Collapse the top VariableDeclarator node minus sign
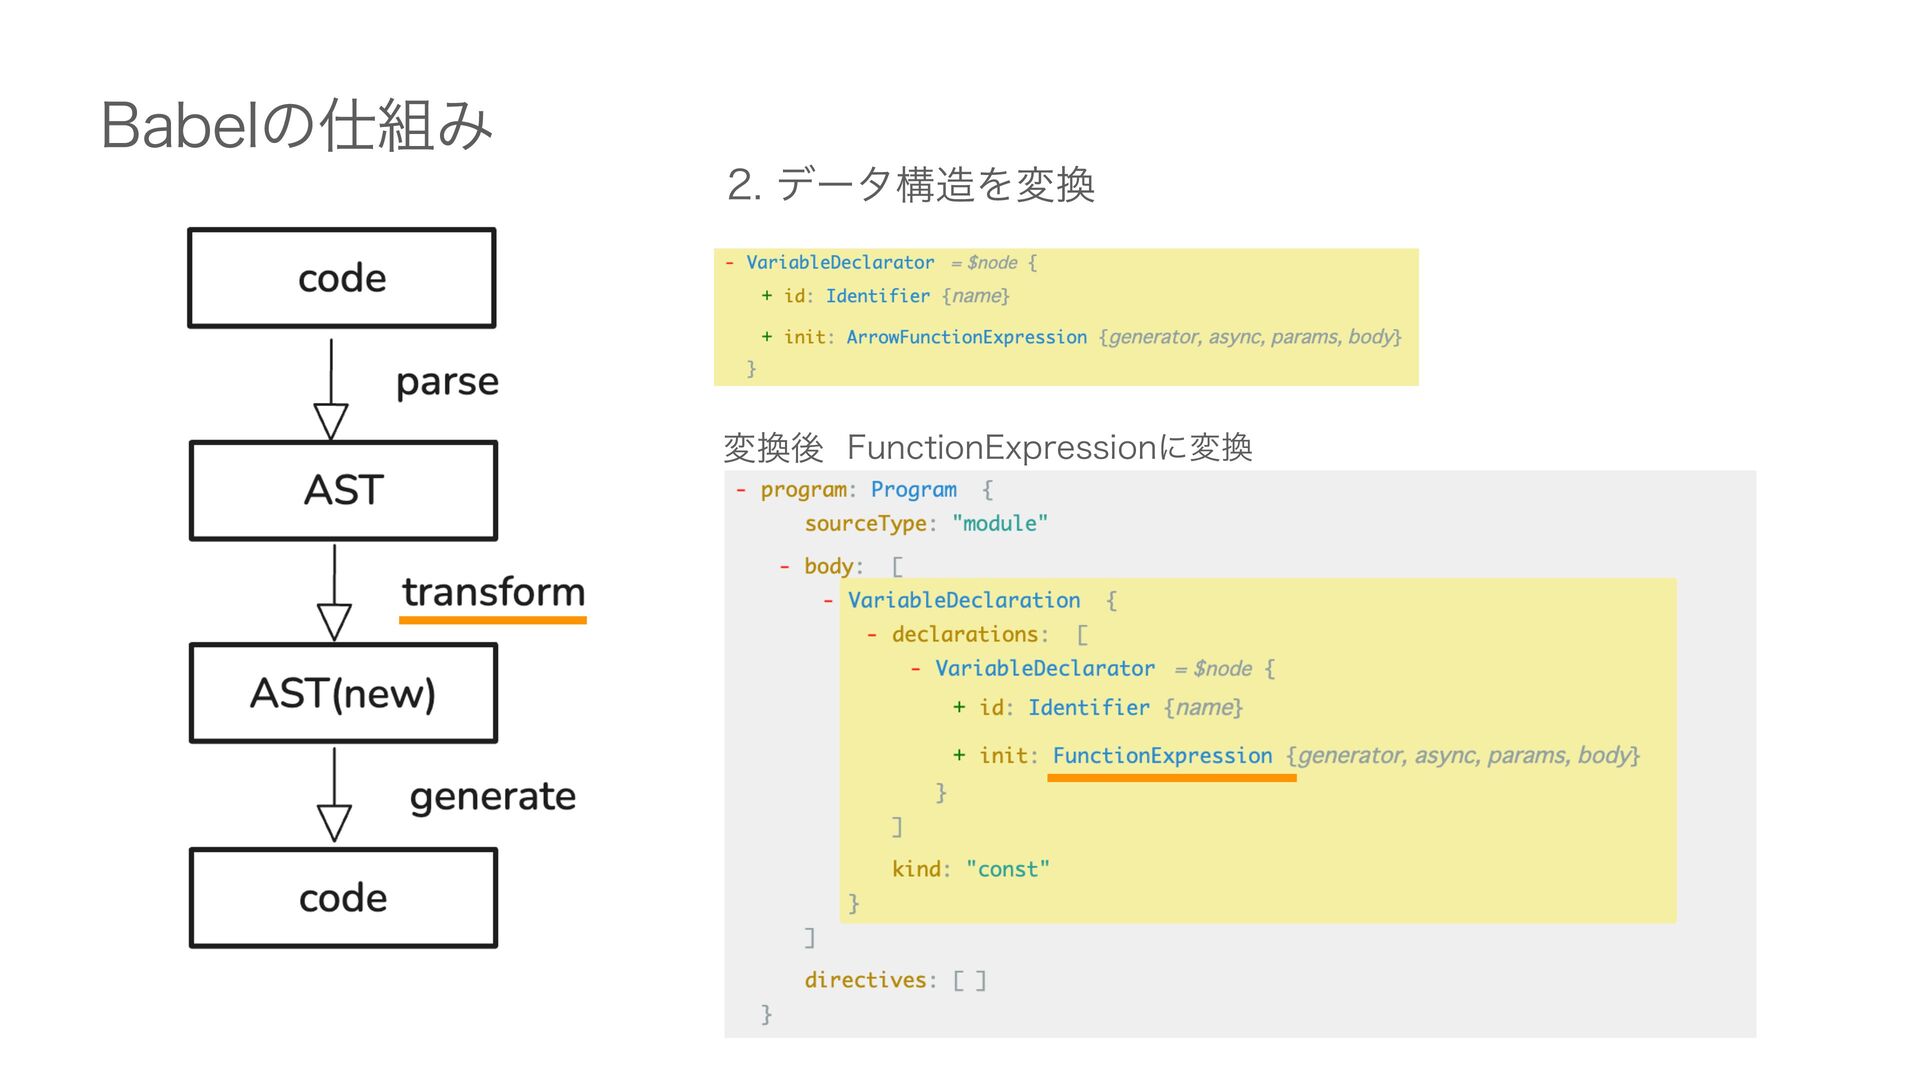This screenshot has width=1920, height=1080. 730,263
